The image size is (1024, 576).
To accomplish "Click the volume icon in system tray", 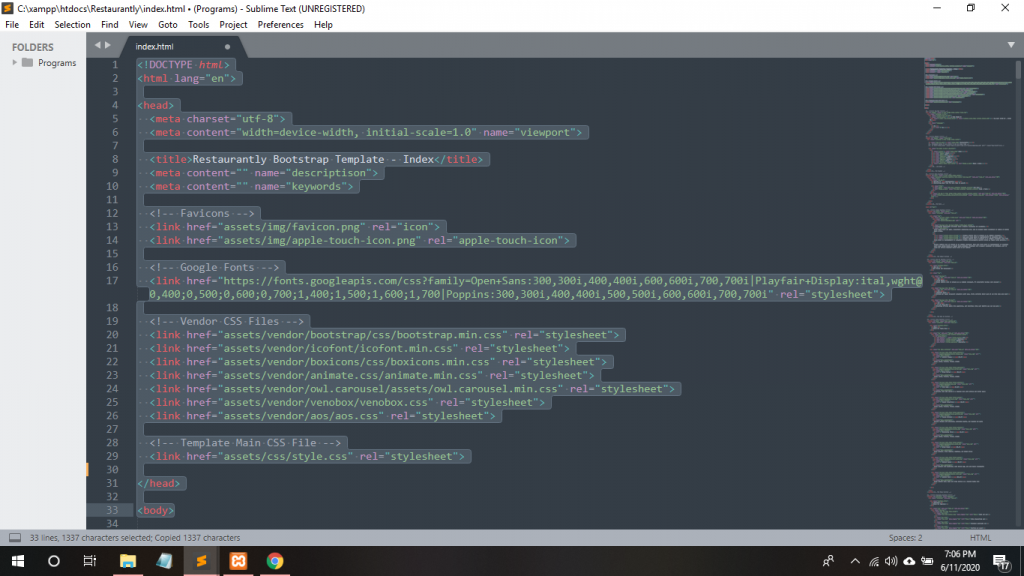I will (x=890, y=561).
